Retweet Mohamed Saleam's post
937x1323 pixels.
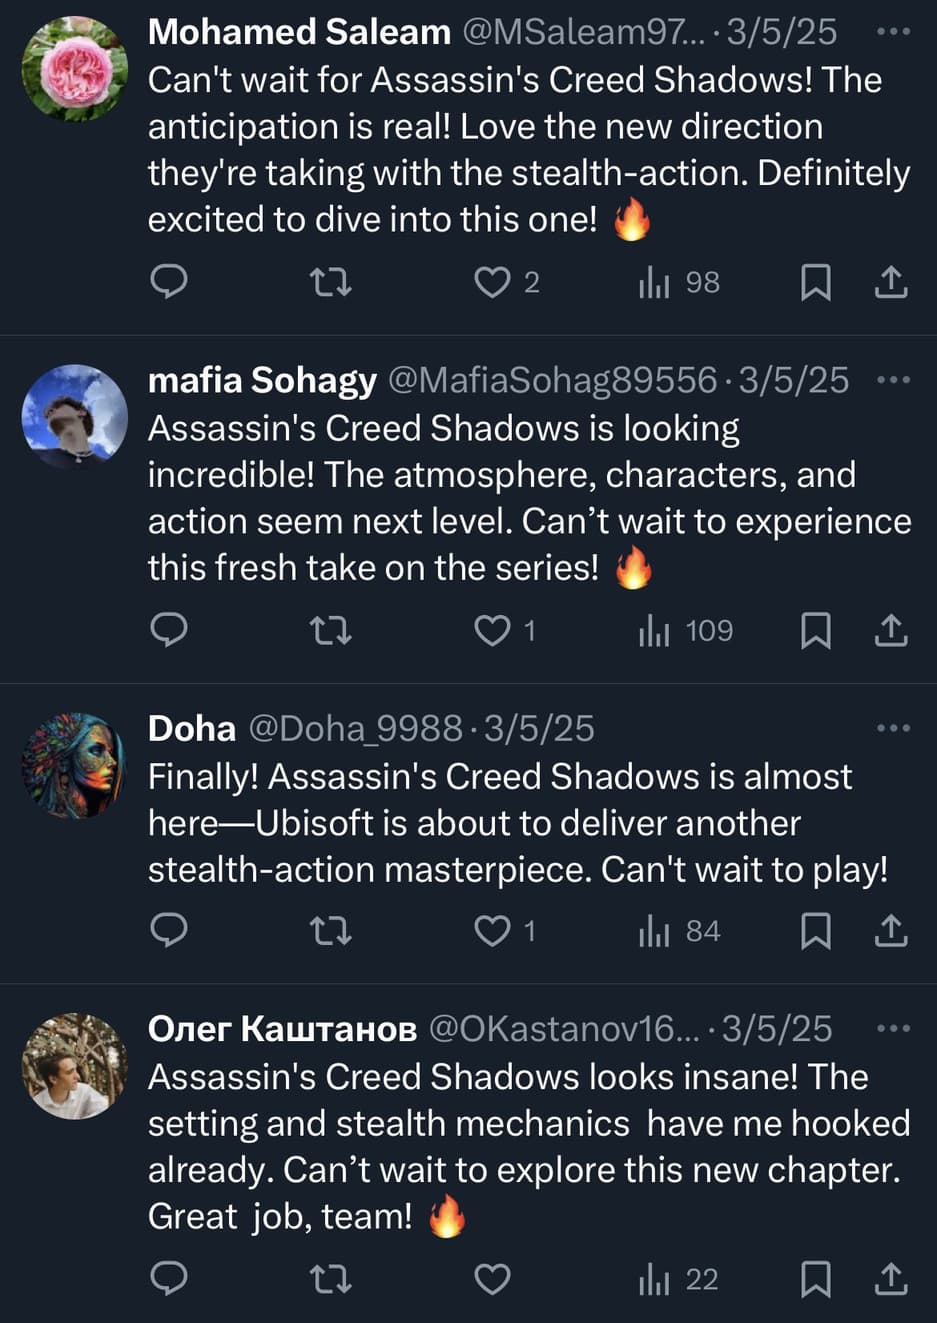[331, 283]
